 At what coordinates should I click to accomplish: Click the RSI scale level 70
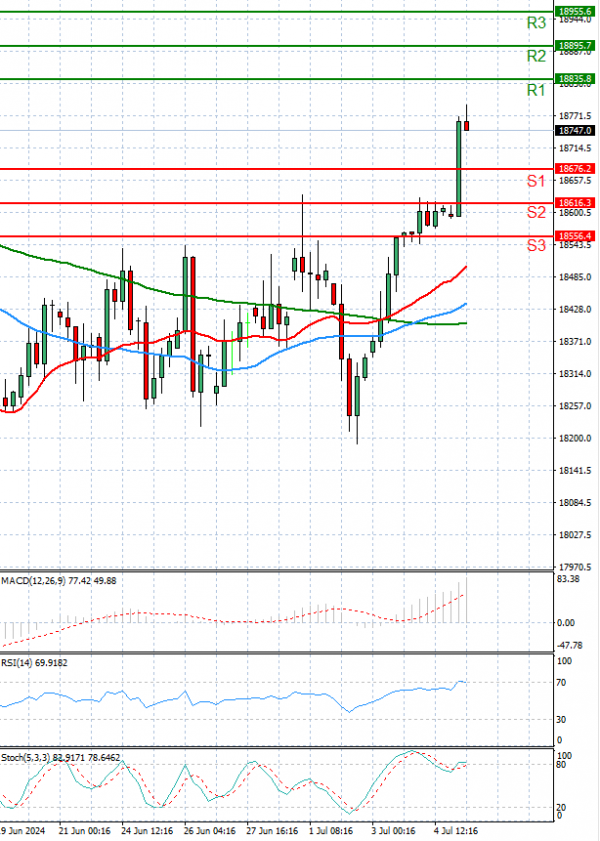[x=561, y=683]
